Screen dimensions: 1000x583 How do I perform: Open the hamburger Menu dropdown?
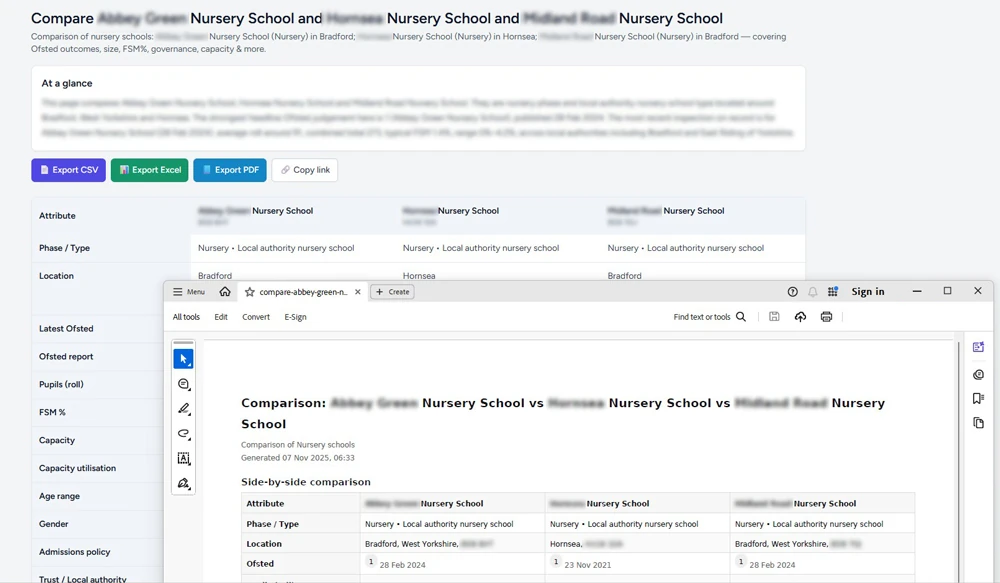pos(188,291)
